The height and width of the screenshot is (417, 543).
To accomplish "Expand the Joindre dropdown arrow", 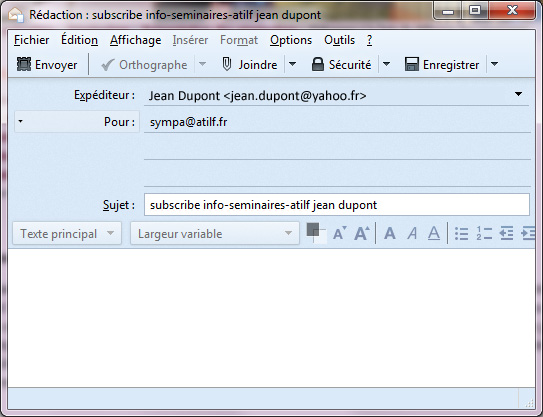I will pos(292,64).
